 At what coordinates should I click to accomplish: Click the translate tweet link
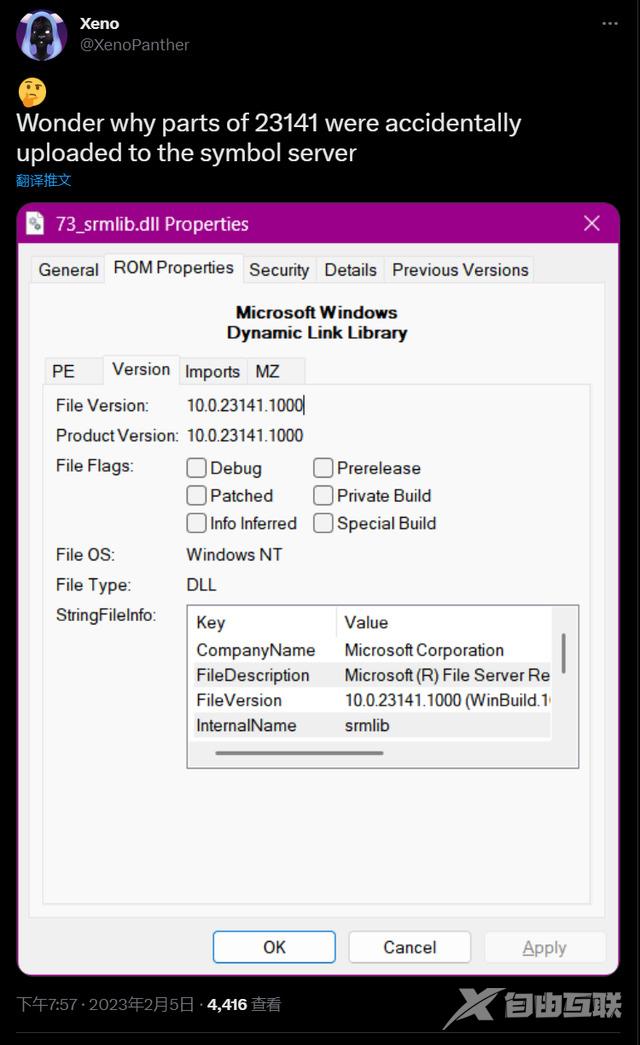(x=43, y=180)
